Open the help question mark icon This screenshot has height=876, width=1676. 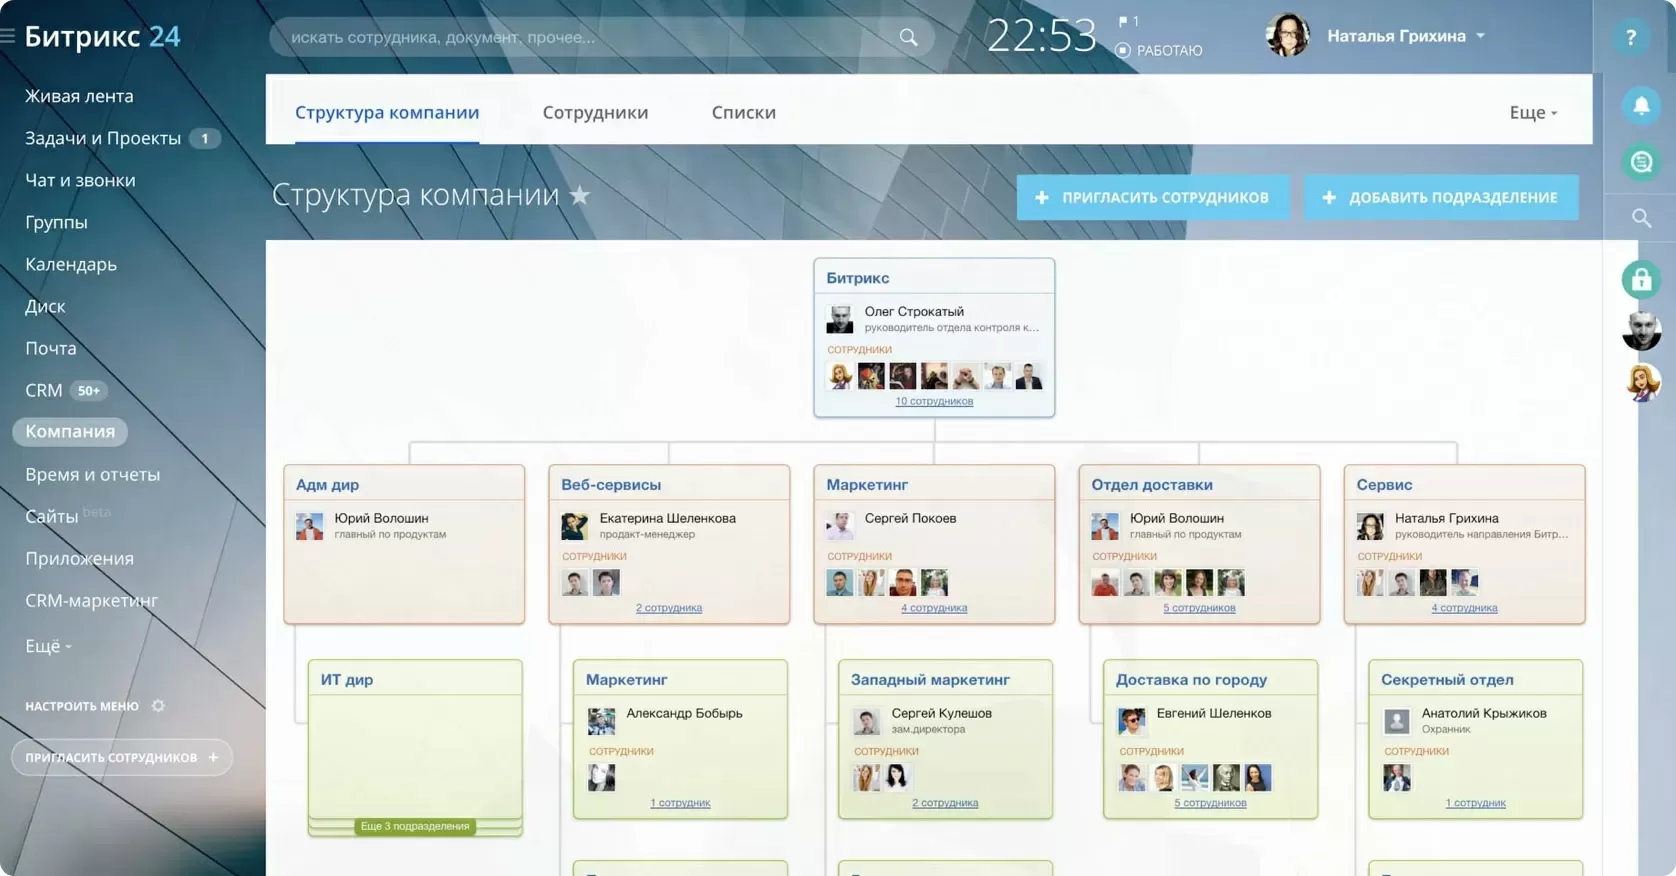point(1631,37)
